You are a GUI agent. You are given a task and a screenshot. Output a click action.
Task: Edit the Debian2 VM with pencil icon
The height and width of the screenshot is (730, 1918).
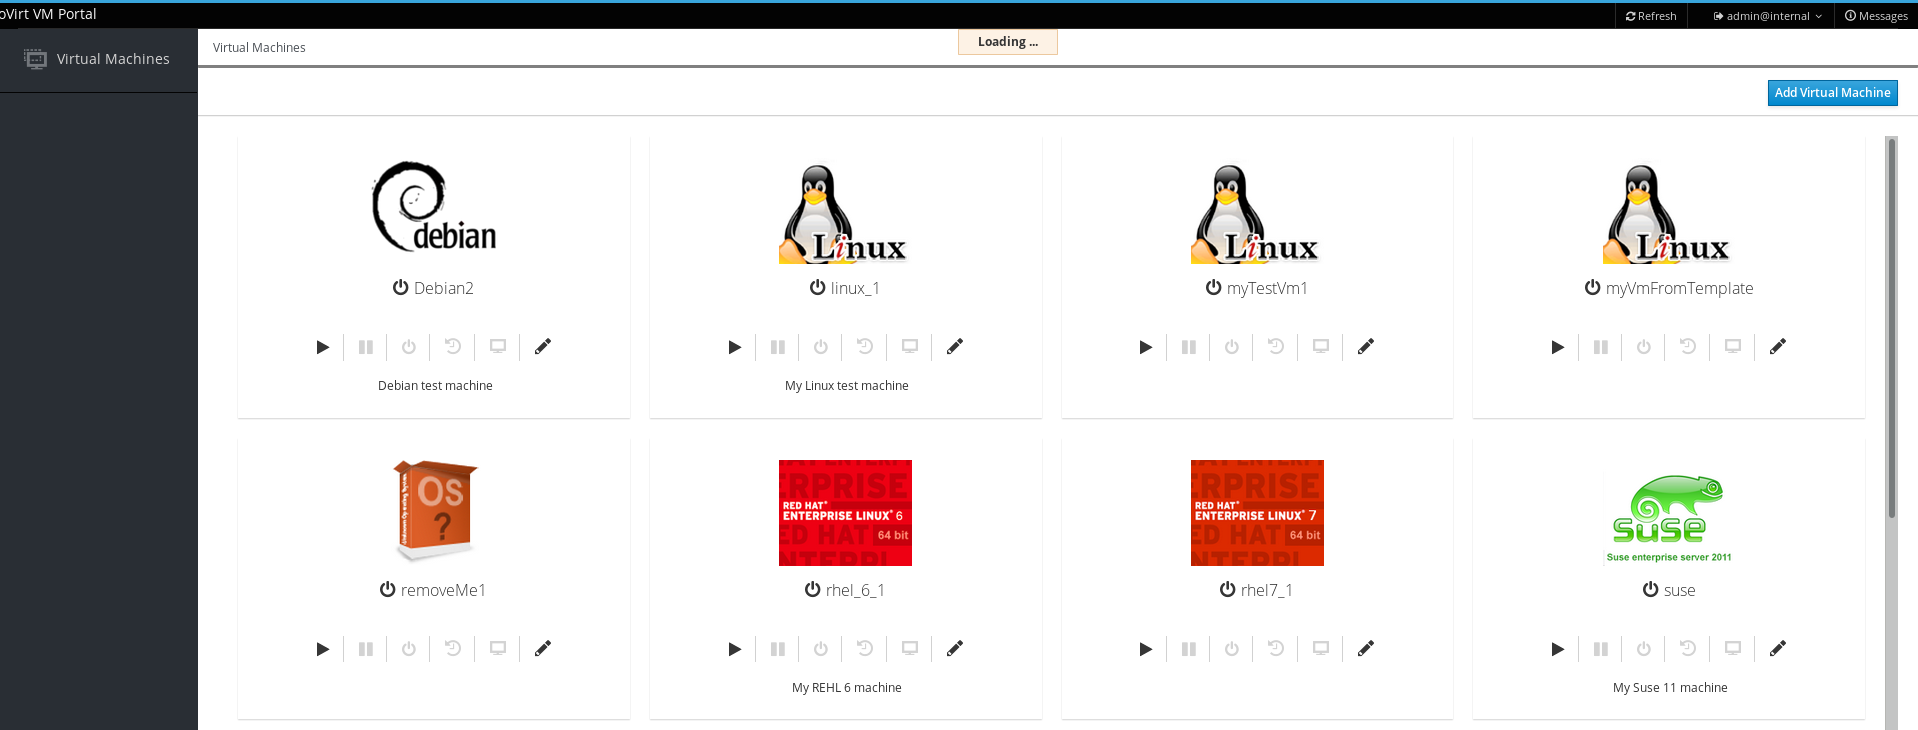pos(543,347)
